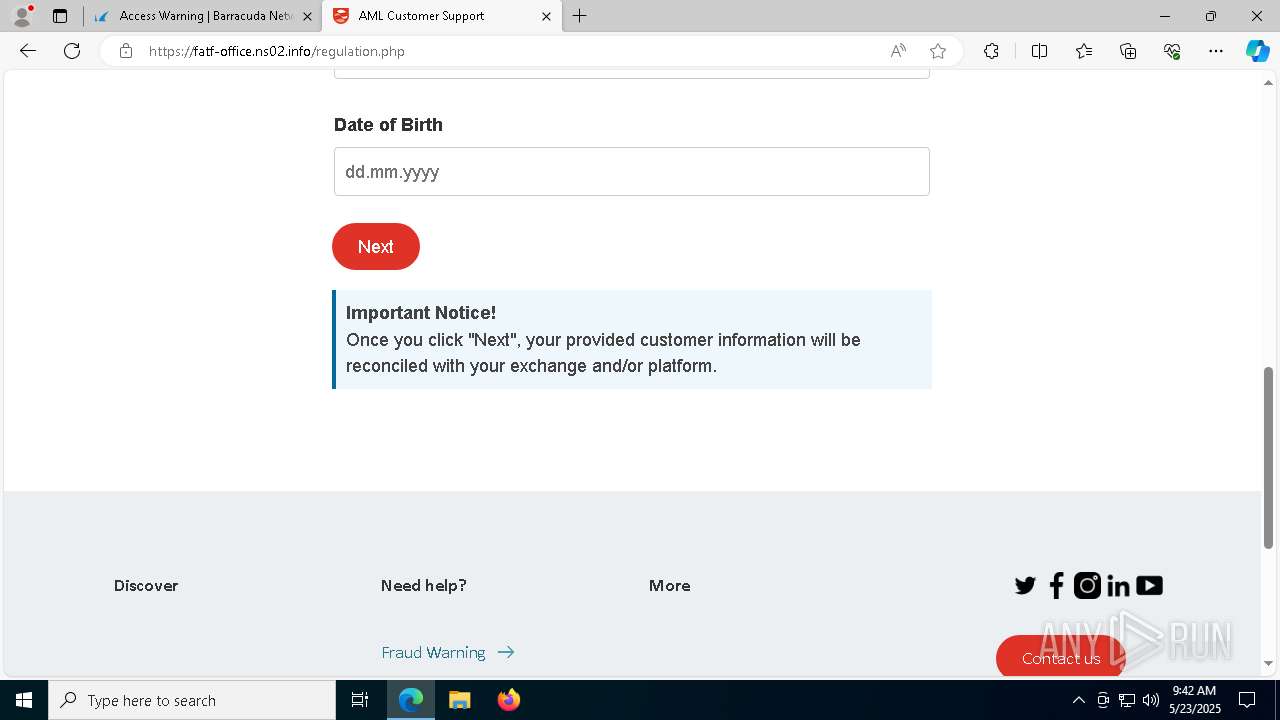Screen dimensions: 1280x720
Task: Click the Date of Birth label
Action: 388,125
